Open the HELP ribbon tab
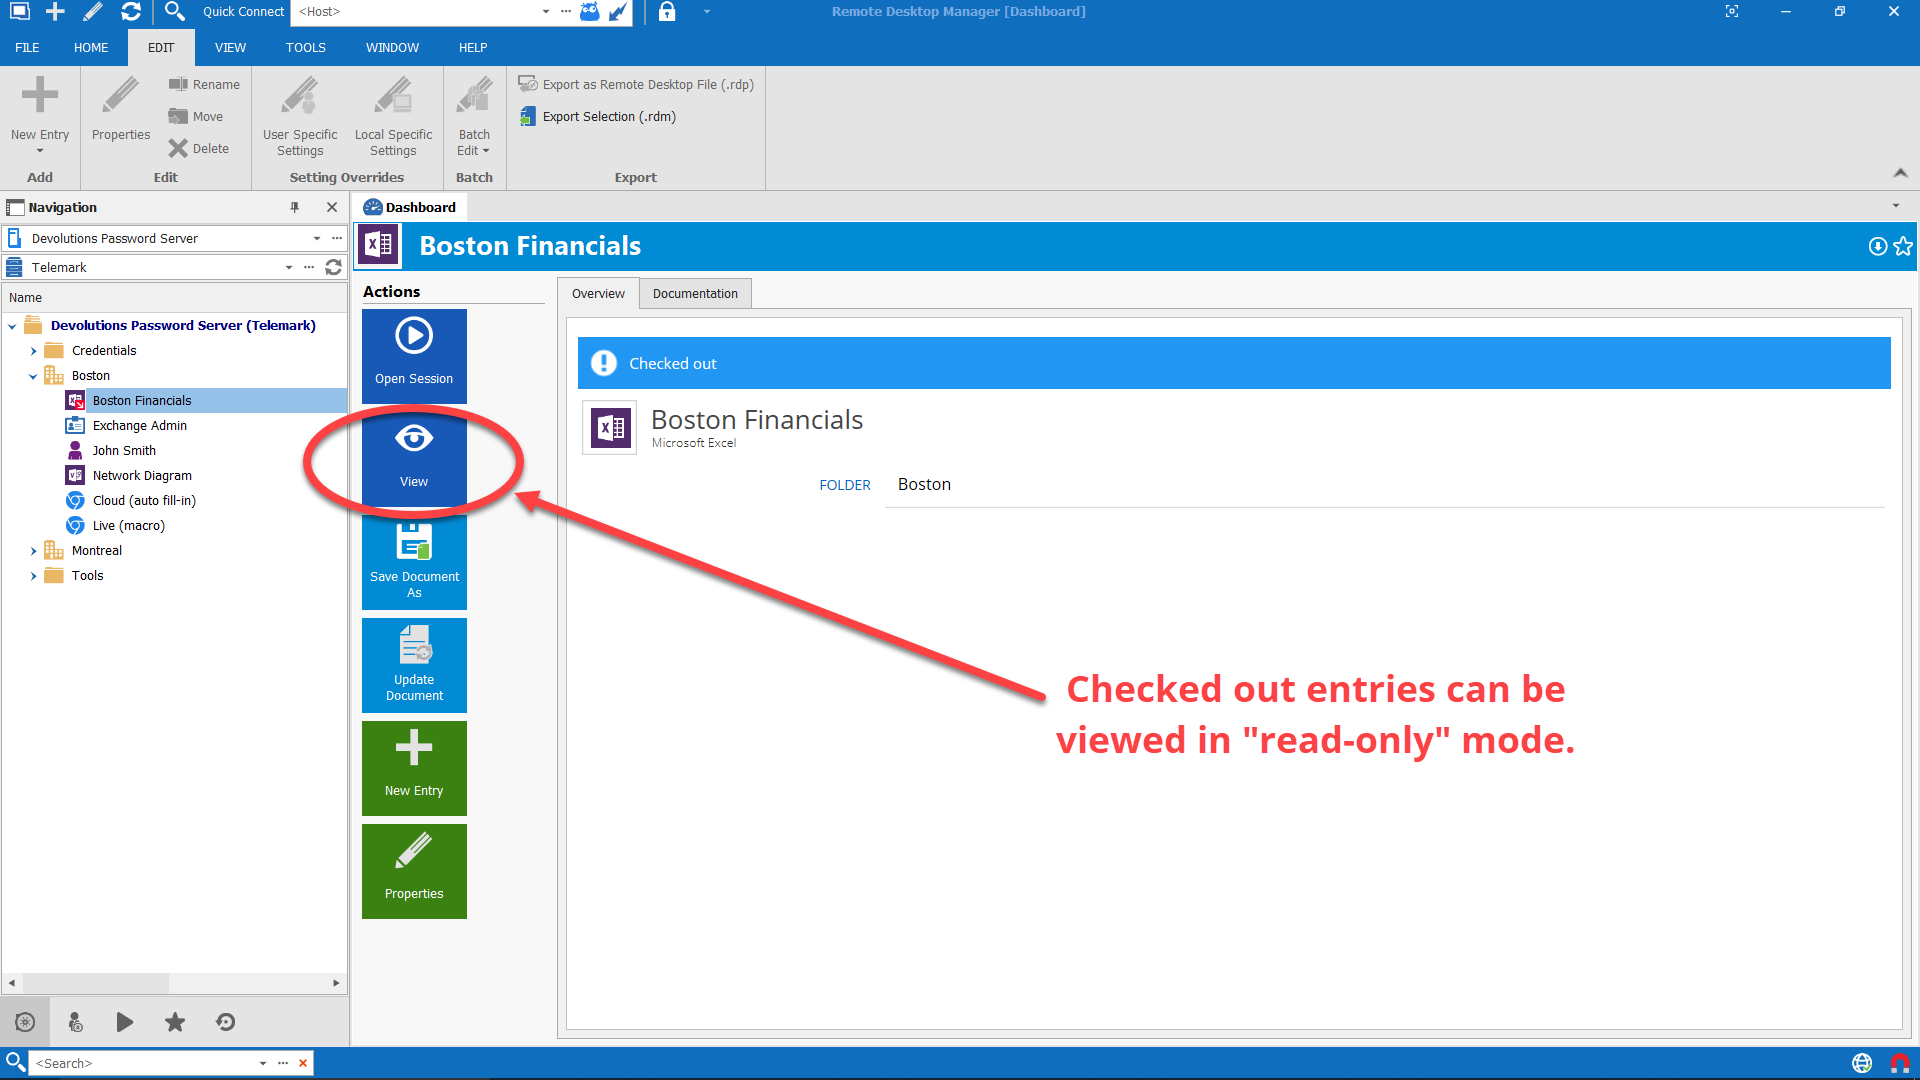Viewport: 1920px width, 1080px height. click(473, 48)
